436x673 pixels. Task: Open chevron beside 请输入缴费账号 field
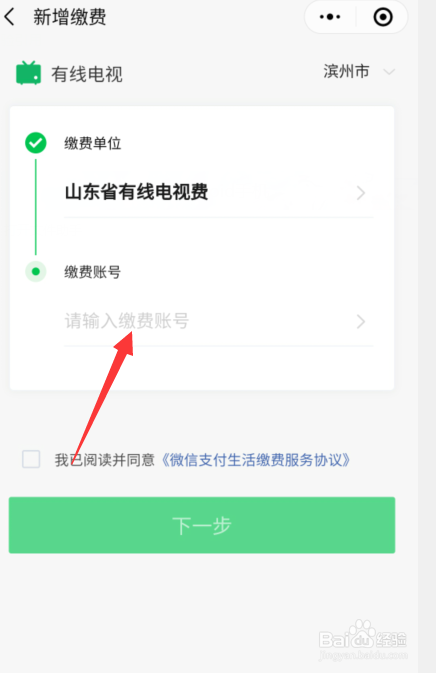pos(360,321)
